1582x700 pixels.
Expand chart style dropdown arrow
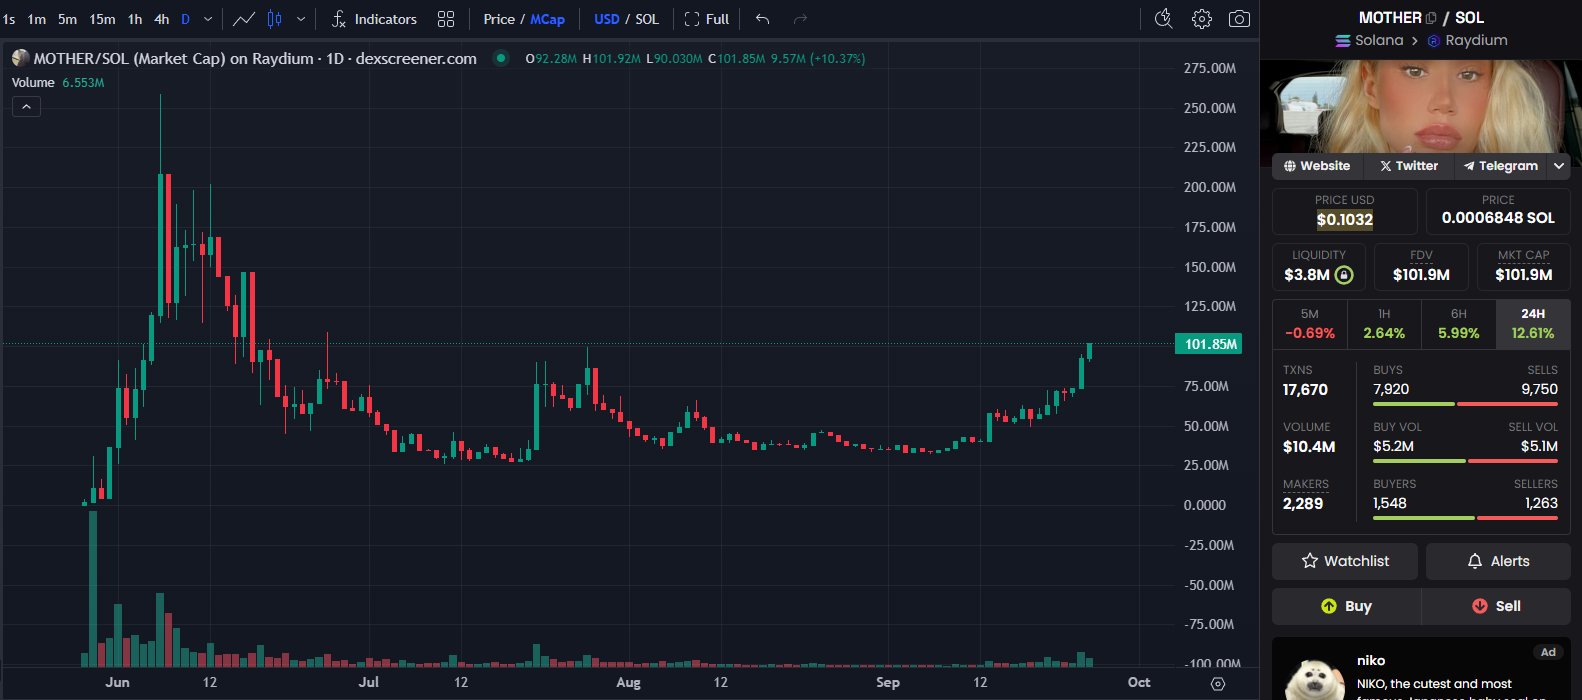(301, 19)
